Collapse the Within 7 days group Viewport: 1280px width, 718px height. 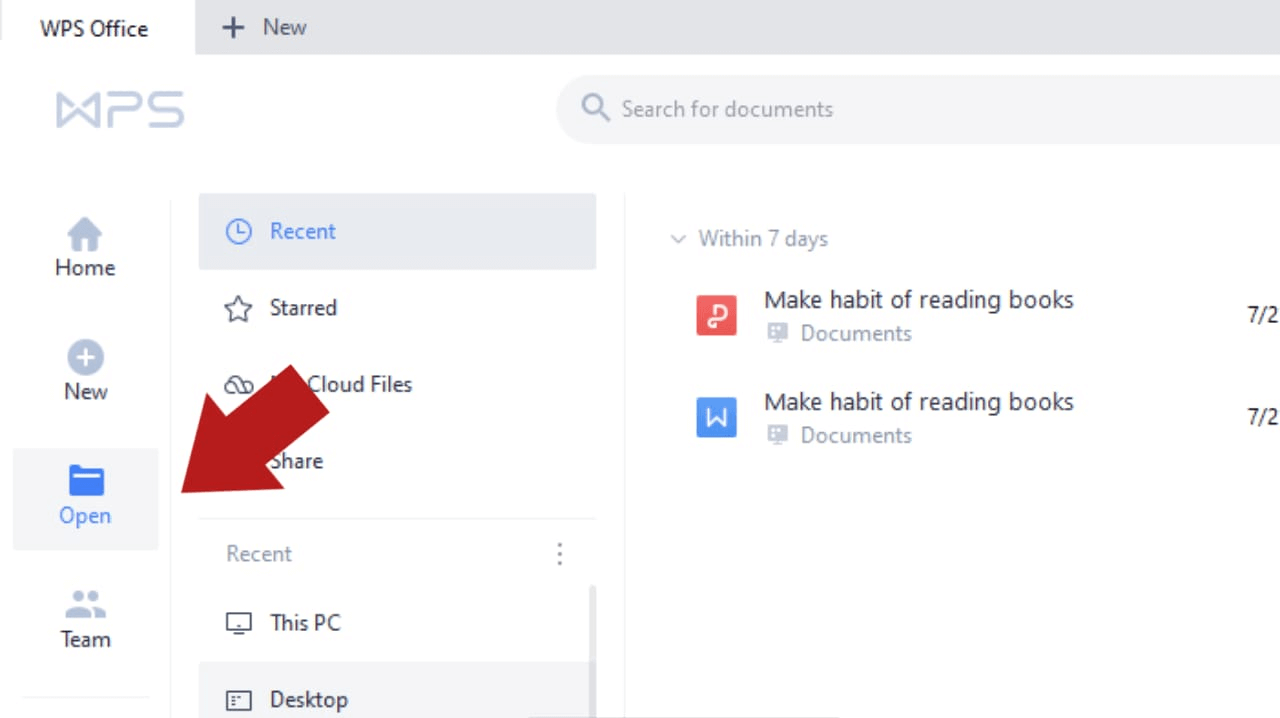pos(679,238)
